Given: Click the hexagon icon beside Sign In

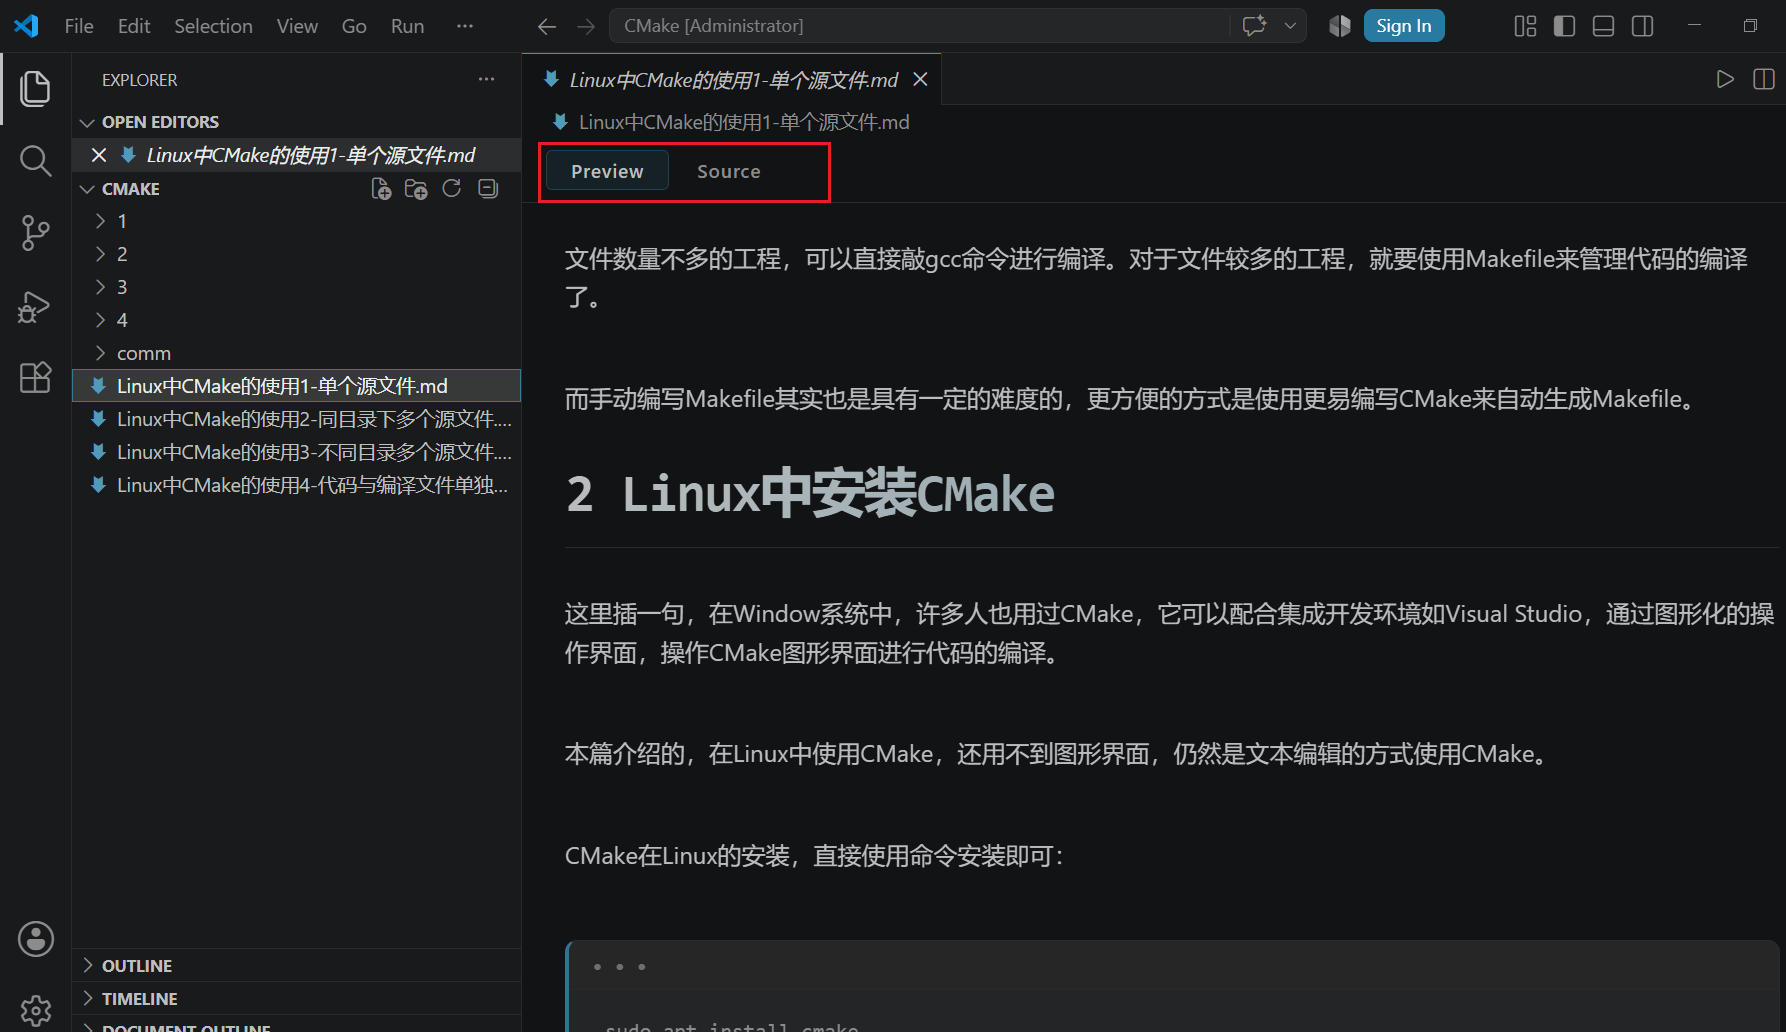Looking at the screenshot, I should 1340,26.
